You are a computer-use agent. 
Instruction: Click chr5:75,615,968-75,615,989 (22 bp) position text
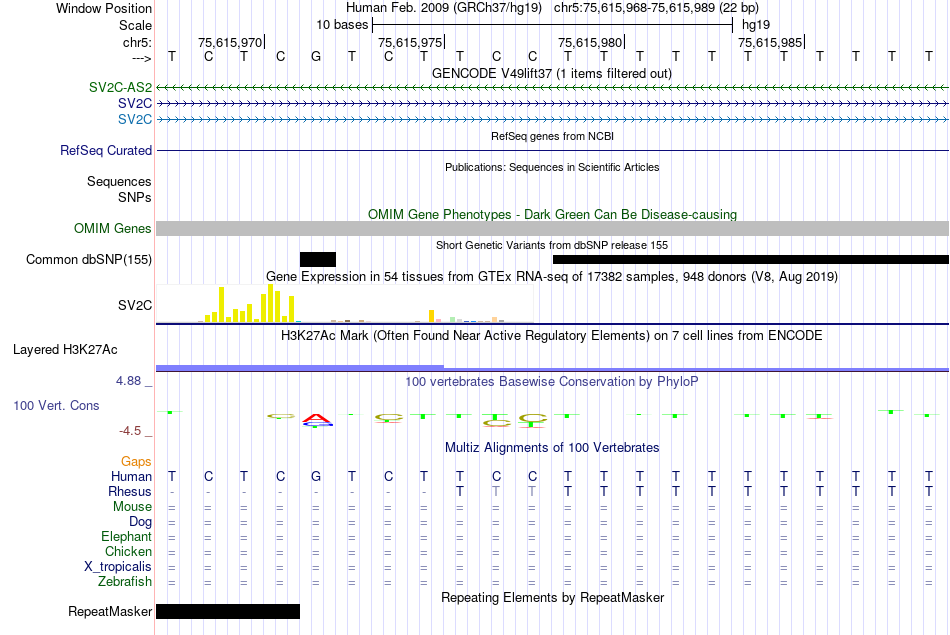[x=656, y=8]
